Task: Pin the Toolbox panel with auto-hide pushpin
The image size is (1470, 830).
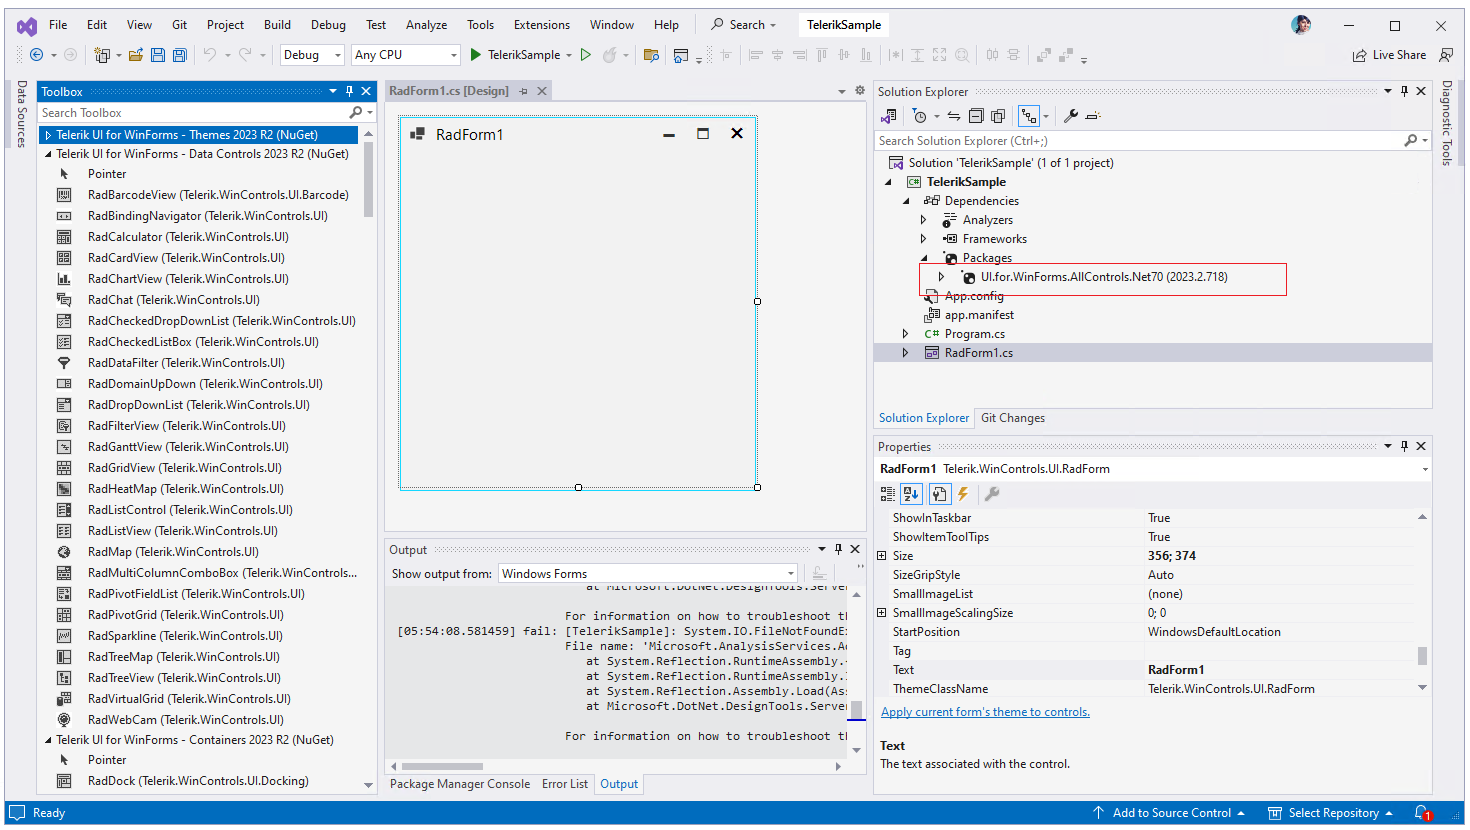Action: 349,91
